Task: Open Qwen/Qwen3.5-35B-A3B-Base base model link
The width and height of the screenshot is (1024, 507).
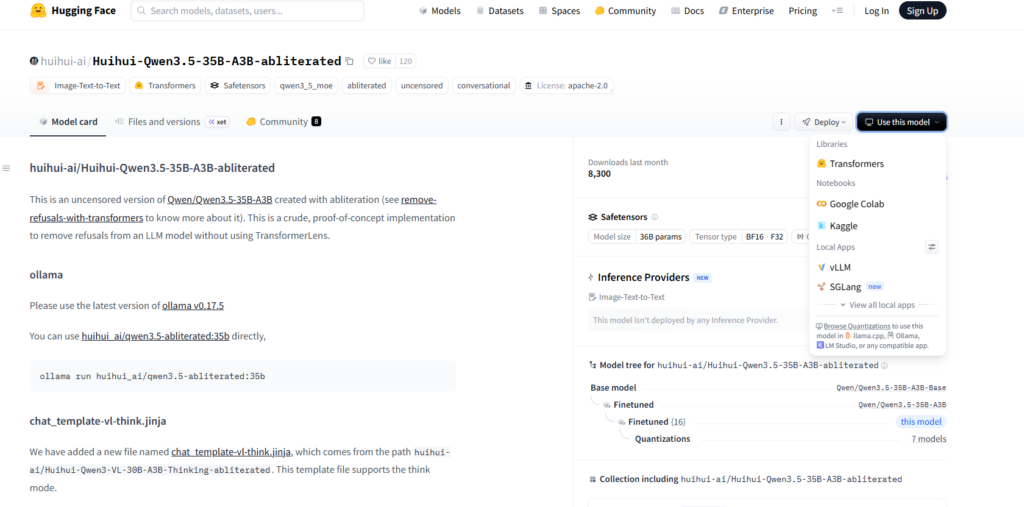Action: pos(891,388)
